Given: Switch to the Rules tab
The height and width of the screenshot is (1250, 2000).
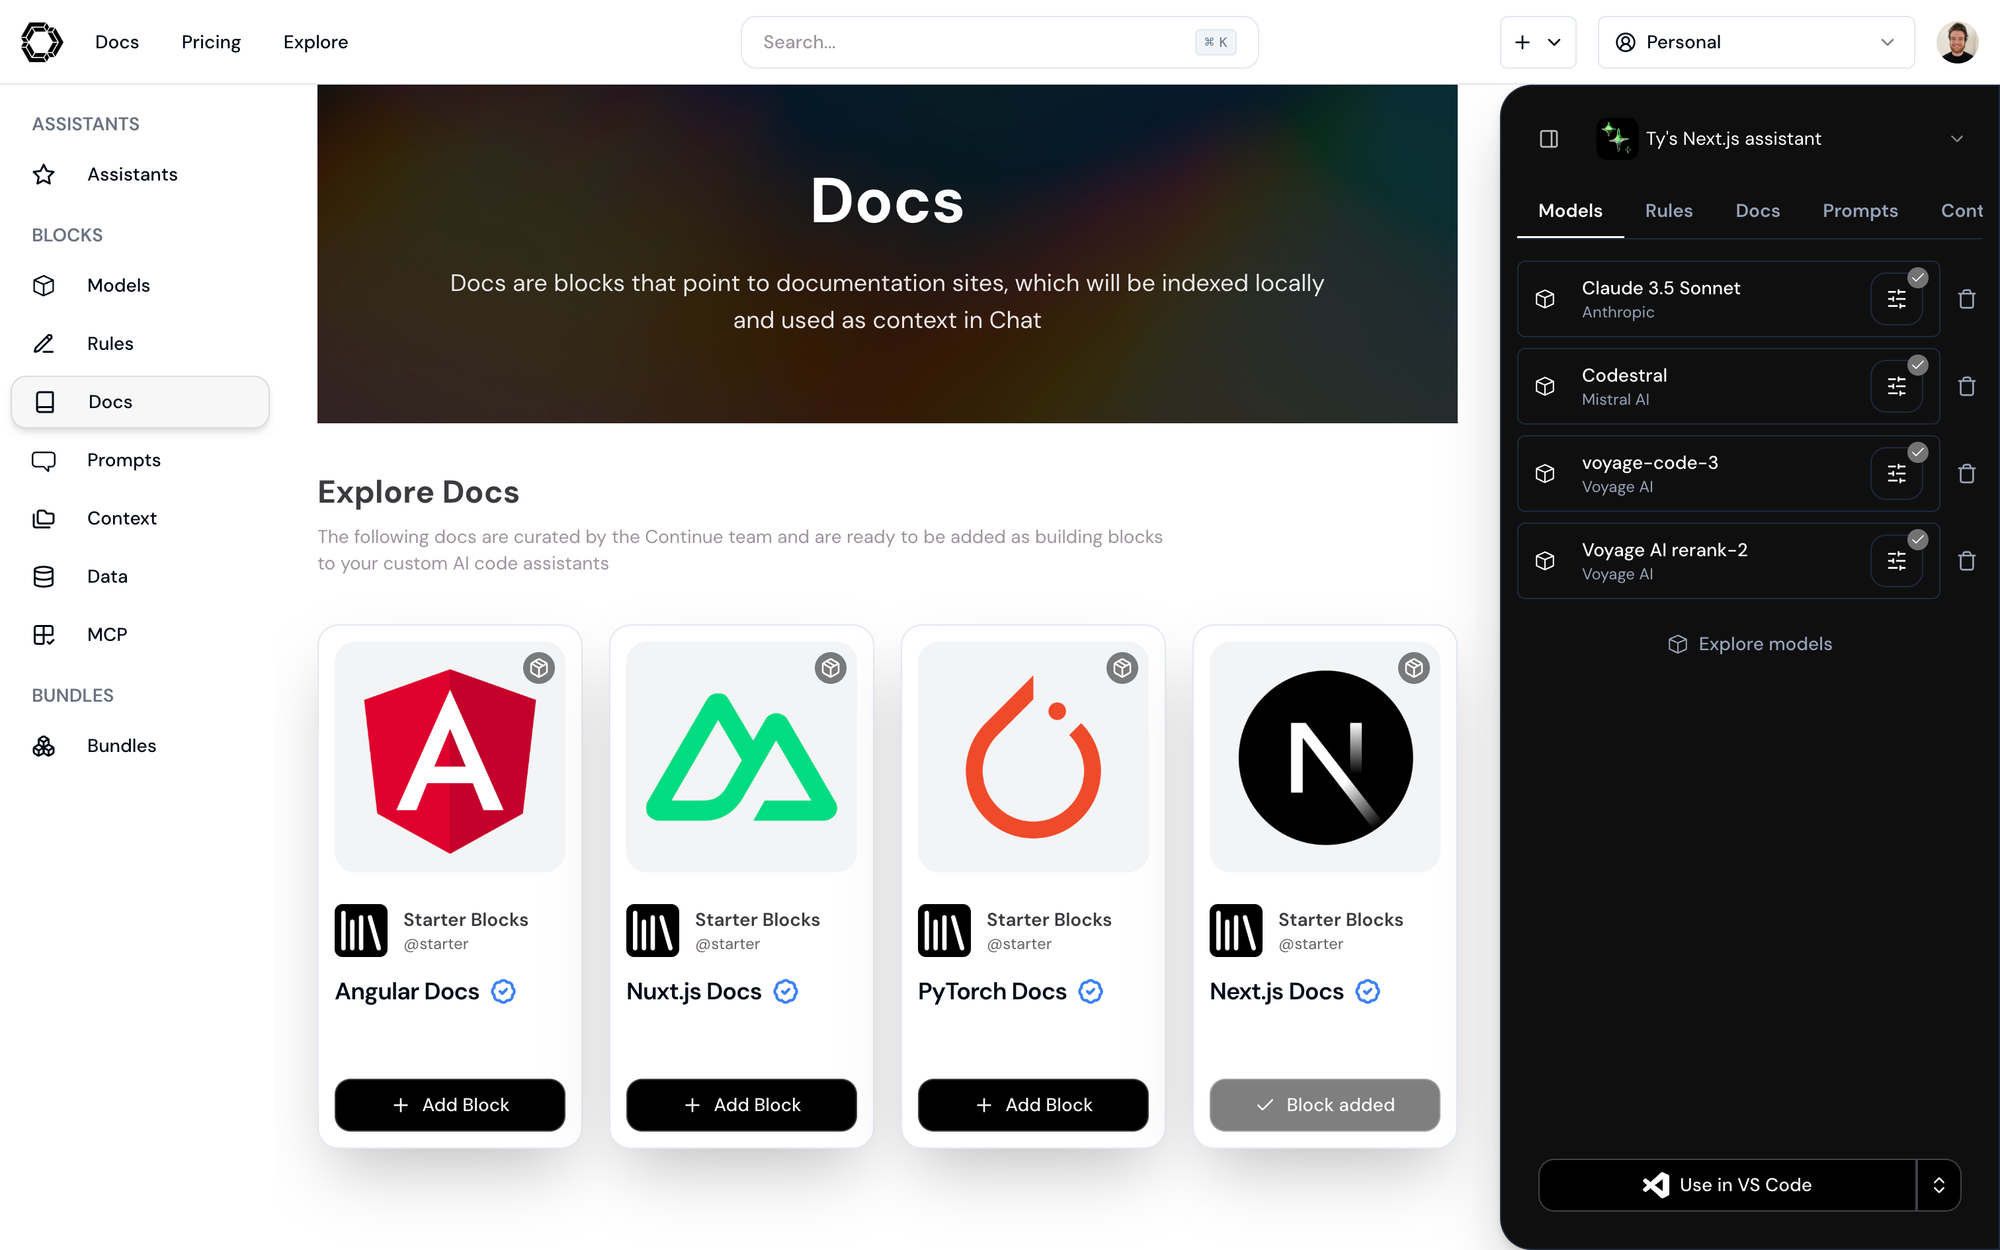Looking at the screenshot, I should pos(1668,211).
